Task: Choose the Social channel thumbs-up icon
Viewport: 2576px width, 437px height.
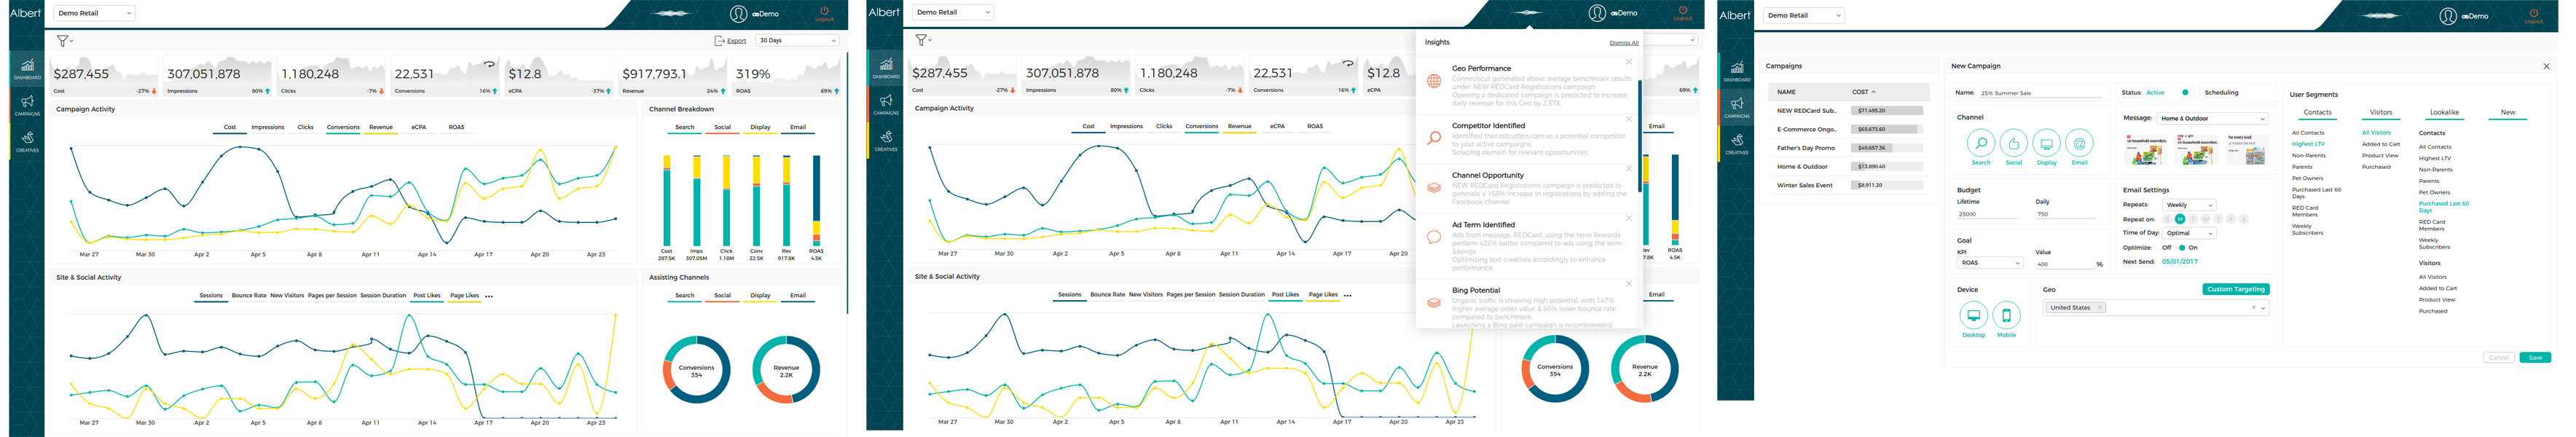Action: 2013,143
